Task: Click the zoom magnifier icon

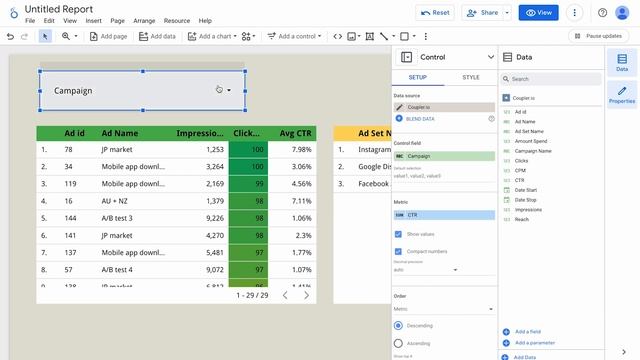Action: tap(65, 36)
